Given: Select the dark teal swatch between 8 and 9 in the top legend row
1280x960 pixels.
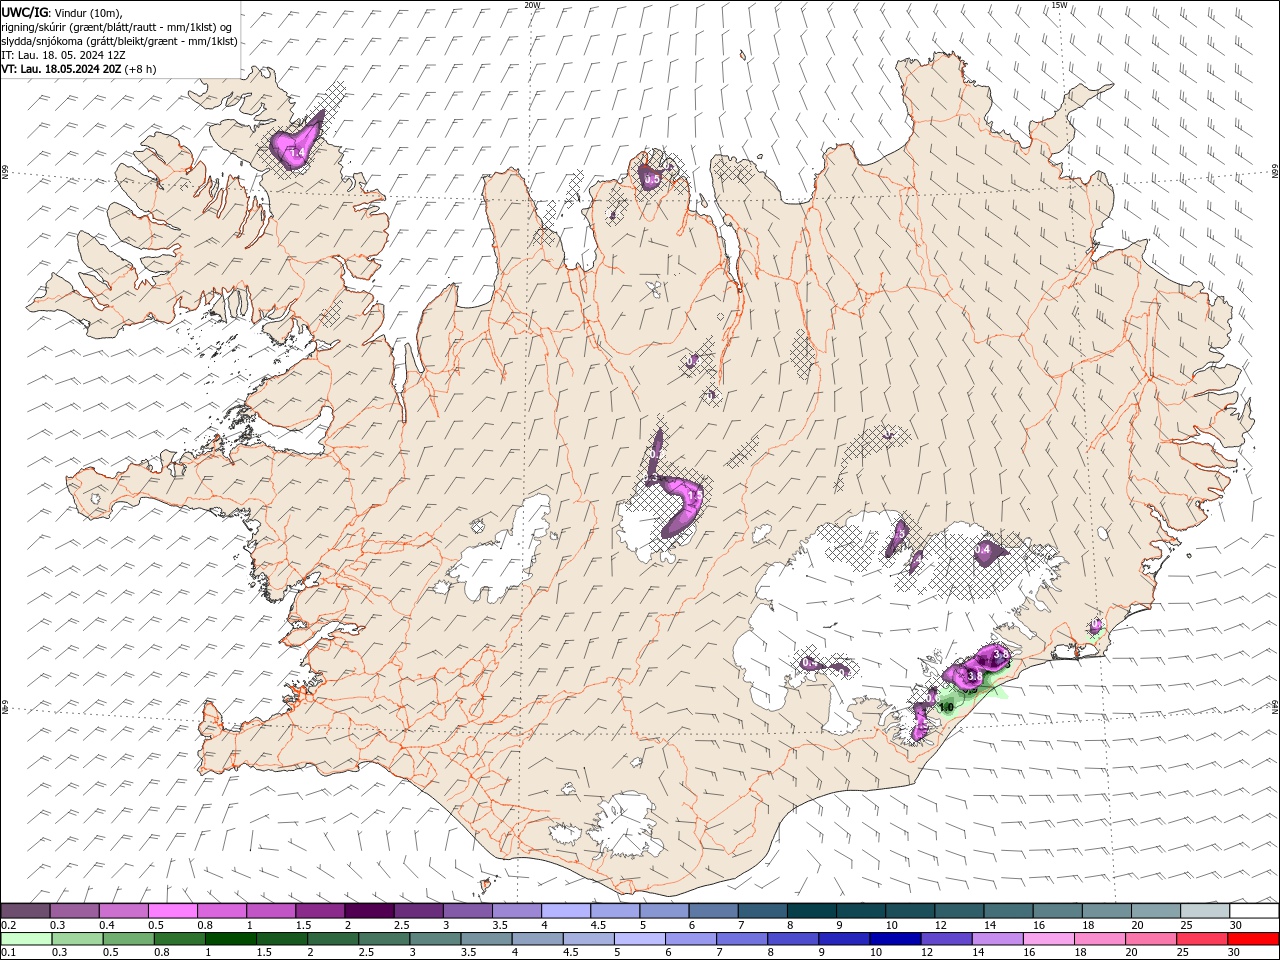Looking at the screenshot, I should tap(810, 911).
